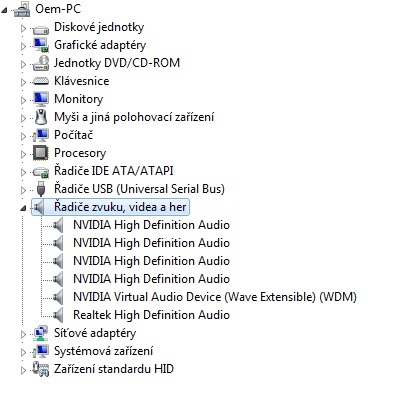Expand the Síťové adaptéry node
The image size is (396, 405).
(x=23, y=334)
